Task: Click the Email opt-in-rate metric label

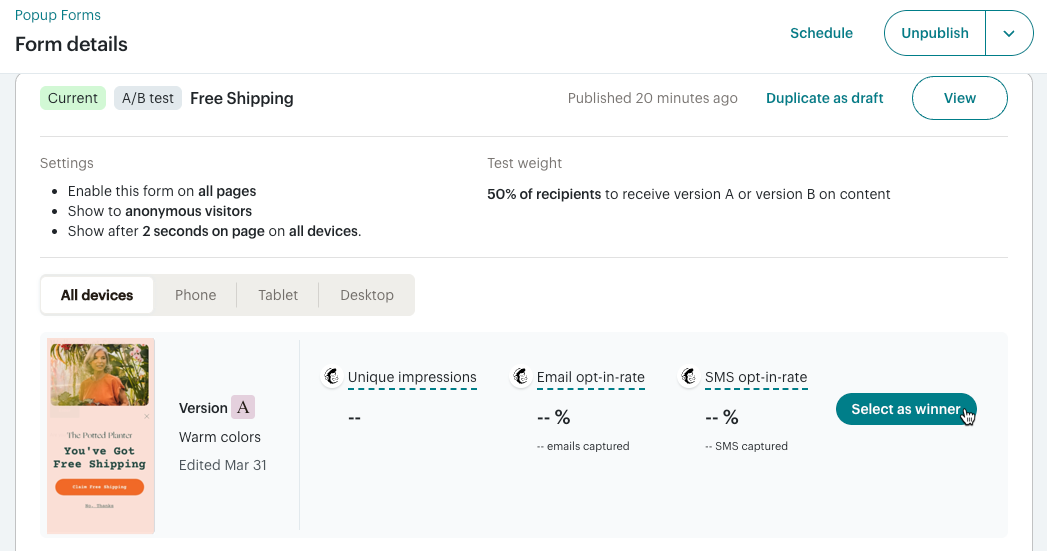Action: click(x=591, y=377)
